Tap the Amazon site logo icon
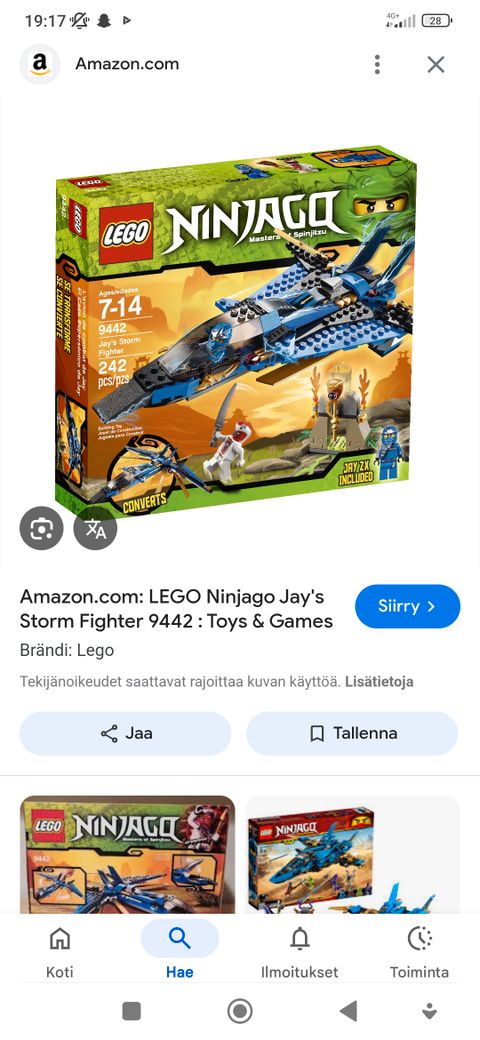 (x=40, y=64)
